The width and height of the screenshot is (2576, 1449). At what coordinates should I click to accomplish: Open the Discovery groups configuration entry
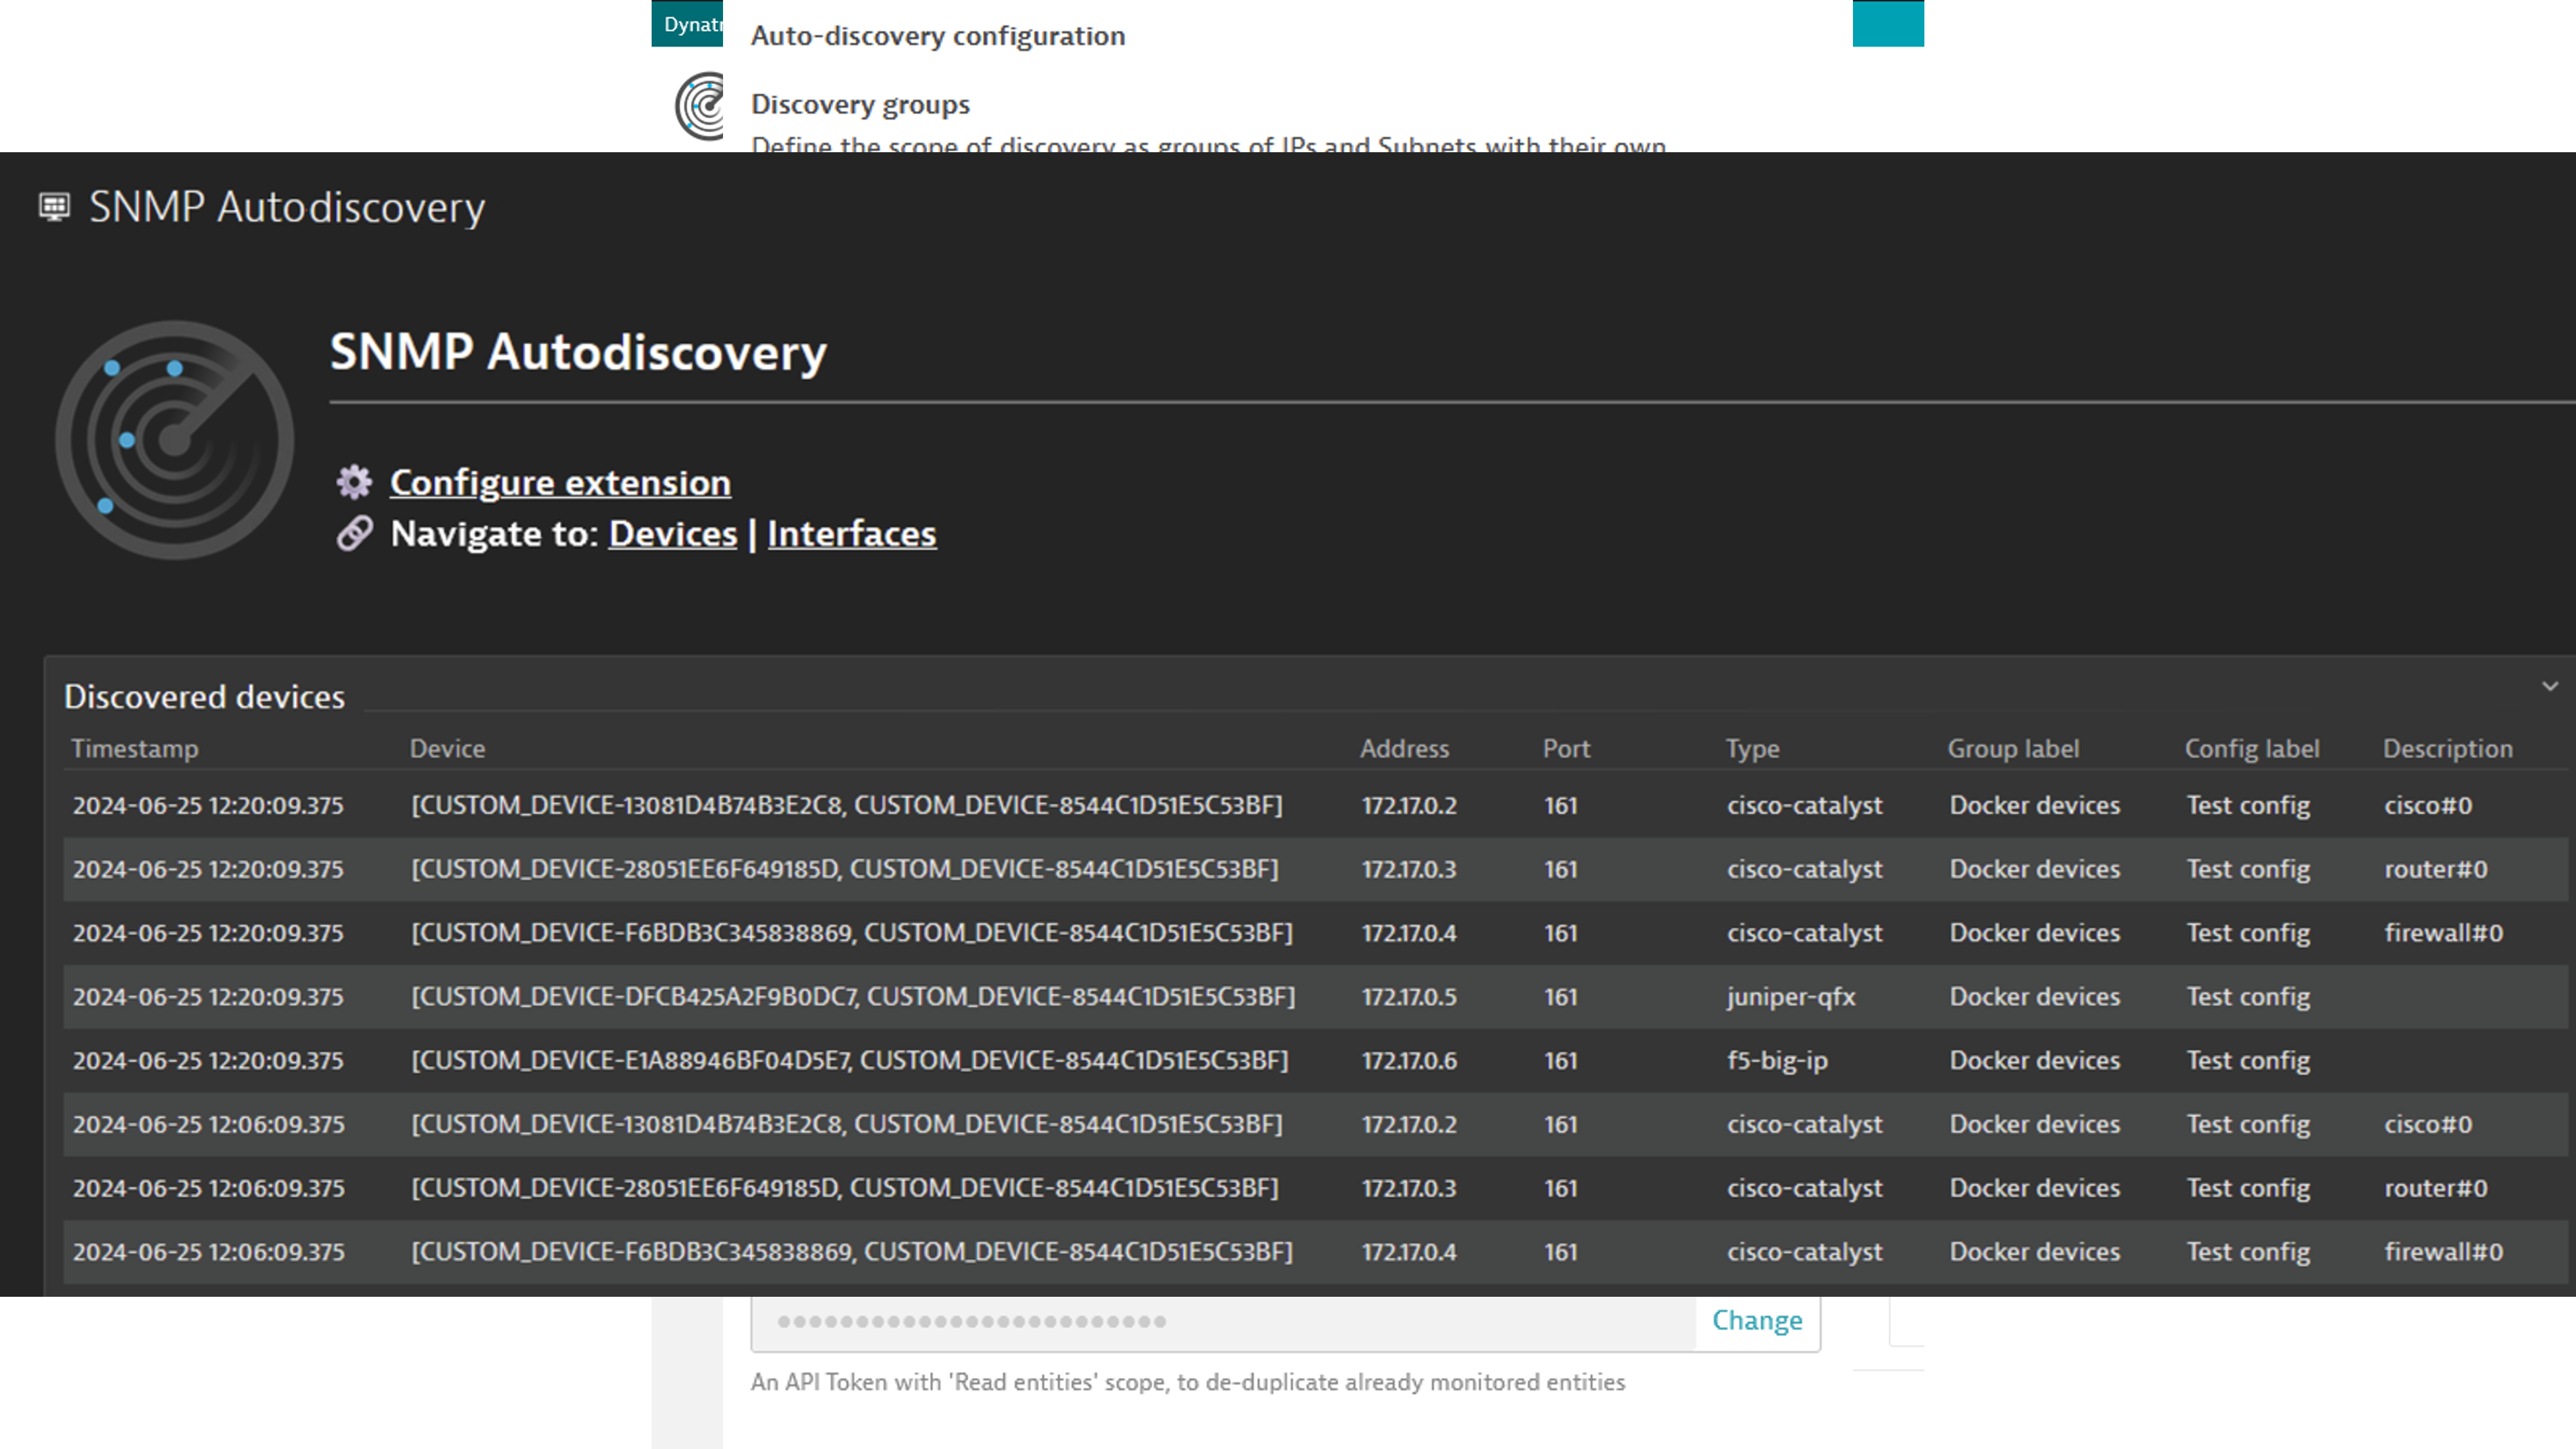pos(860,103)
